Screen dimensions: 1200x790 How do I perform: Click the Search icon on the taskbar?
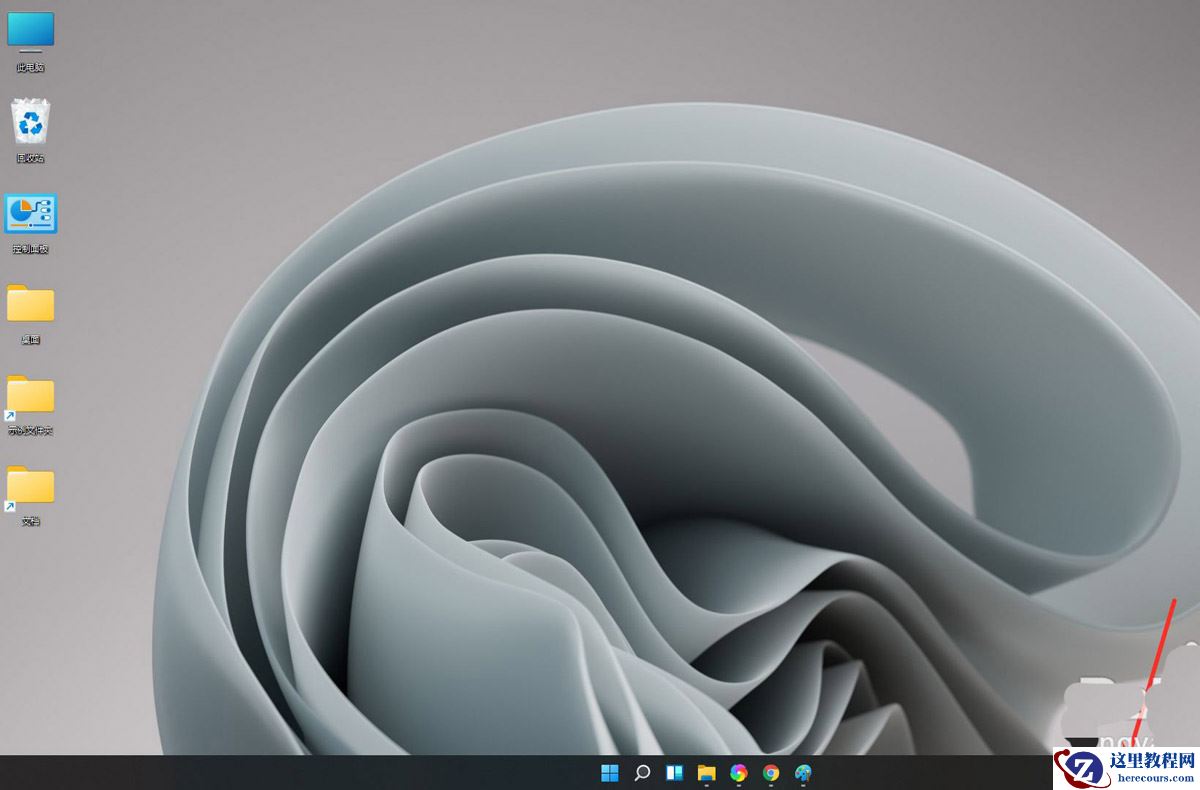tap(642, 772)
